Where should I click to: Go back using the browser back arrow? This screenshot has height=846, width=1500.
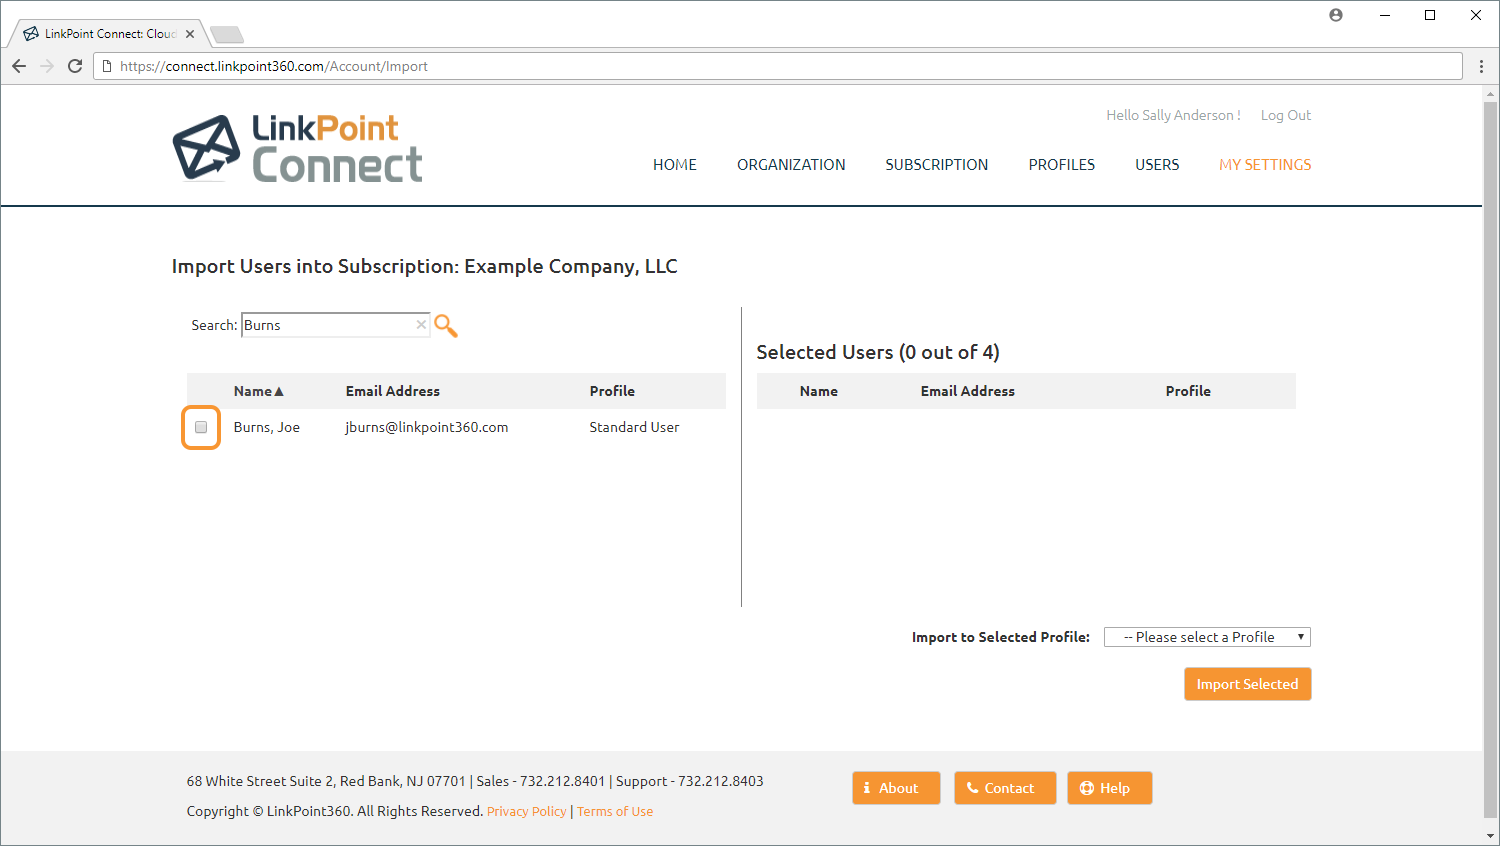(x=19, y=66)
